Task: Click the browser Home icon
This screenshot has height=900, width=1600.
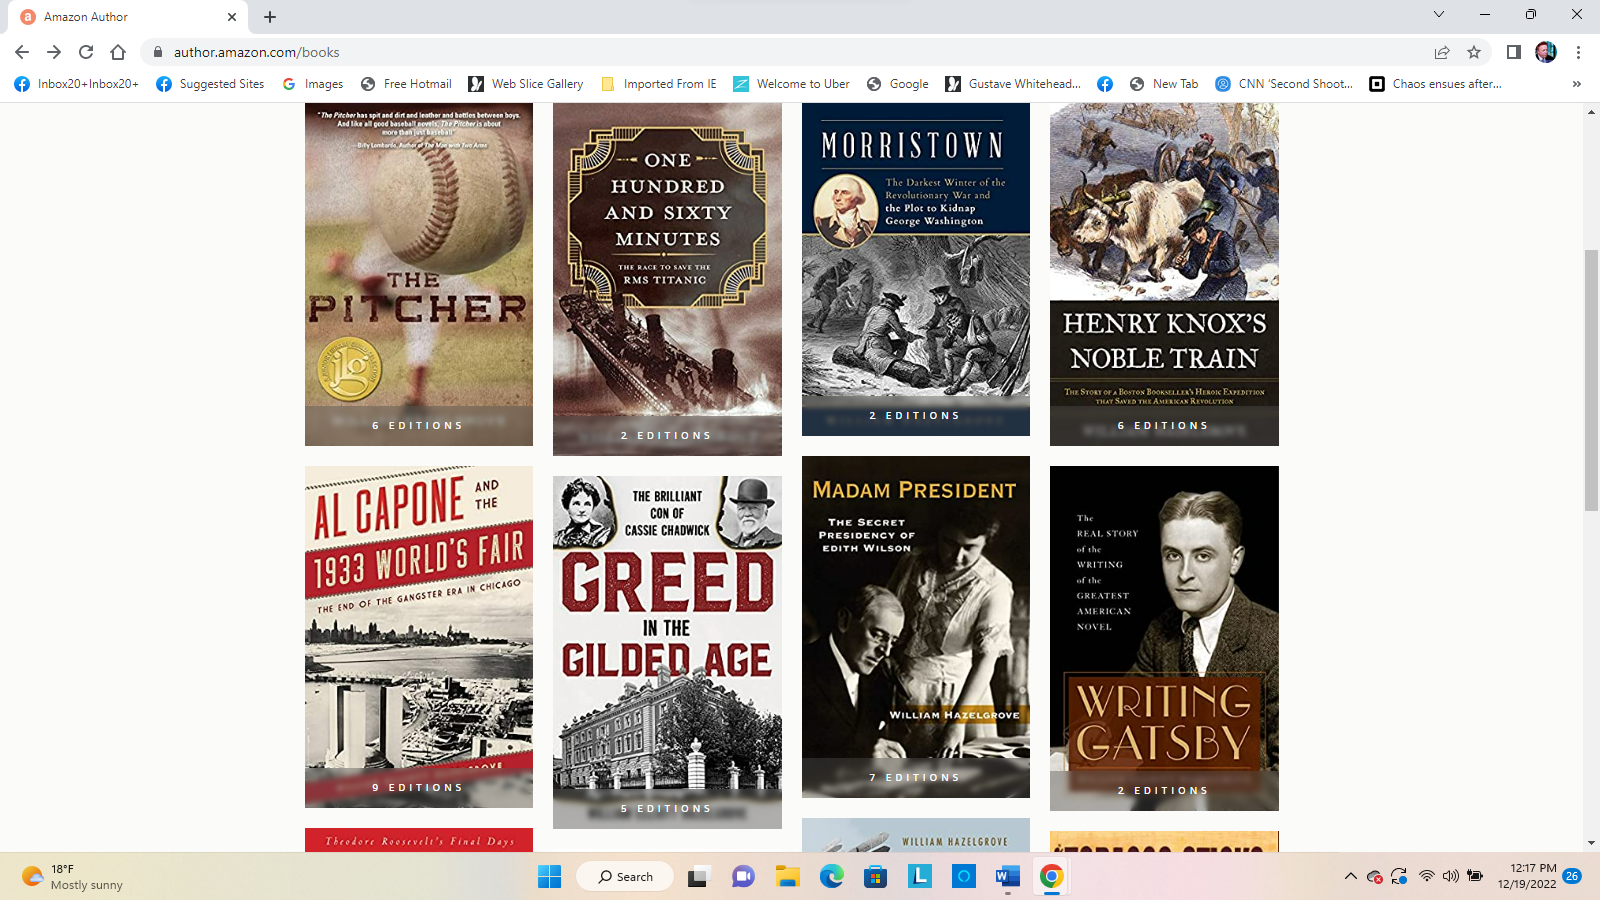Action: coord(118,52)
